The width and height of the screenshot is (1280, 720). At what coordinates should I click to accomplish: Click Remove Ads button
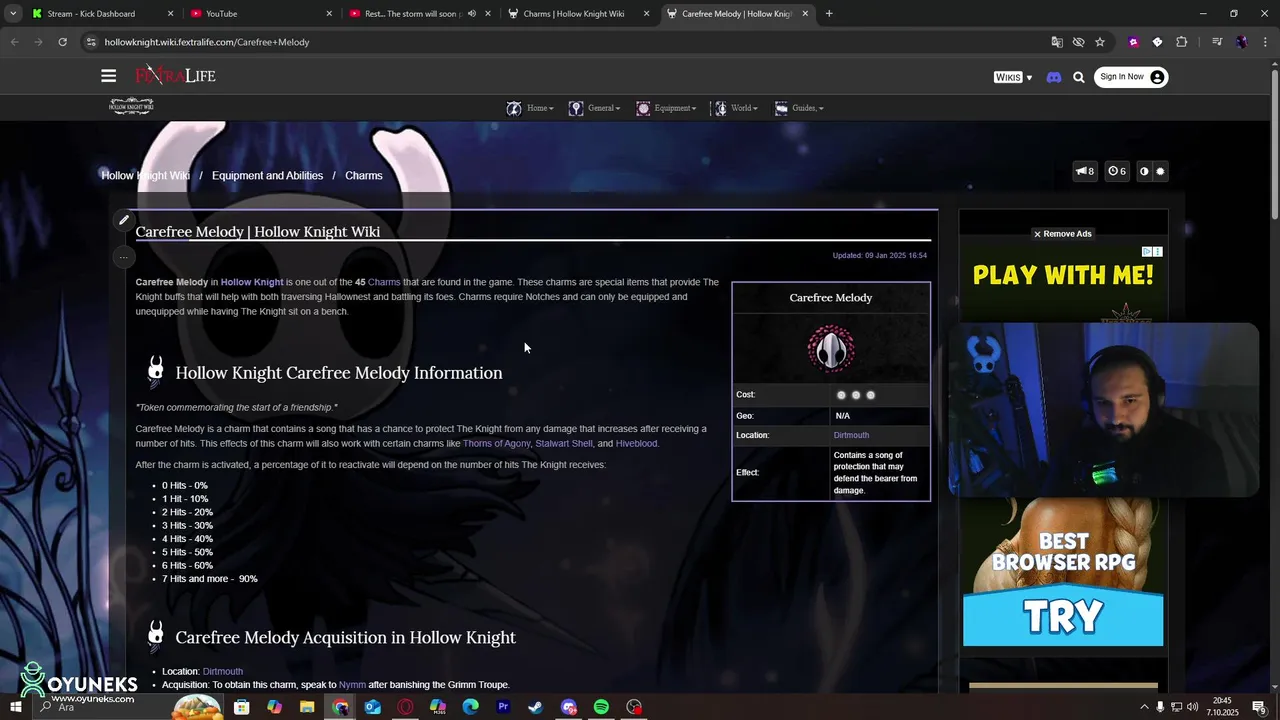click(1063, 234)
